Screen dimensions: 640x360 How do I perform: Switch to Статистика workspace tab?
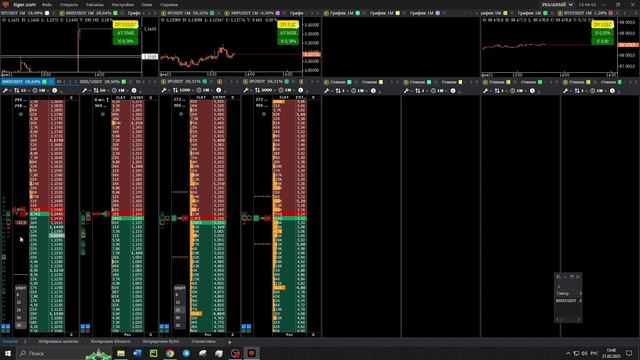coord(203,342)
